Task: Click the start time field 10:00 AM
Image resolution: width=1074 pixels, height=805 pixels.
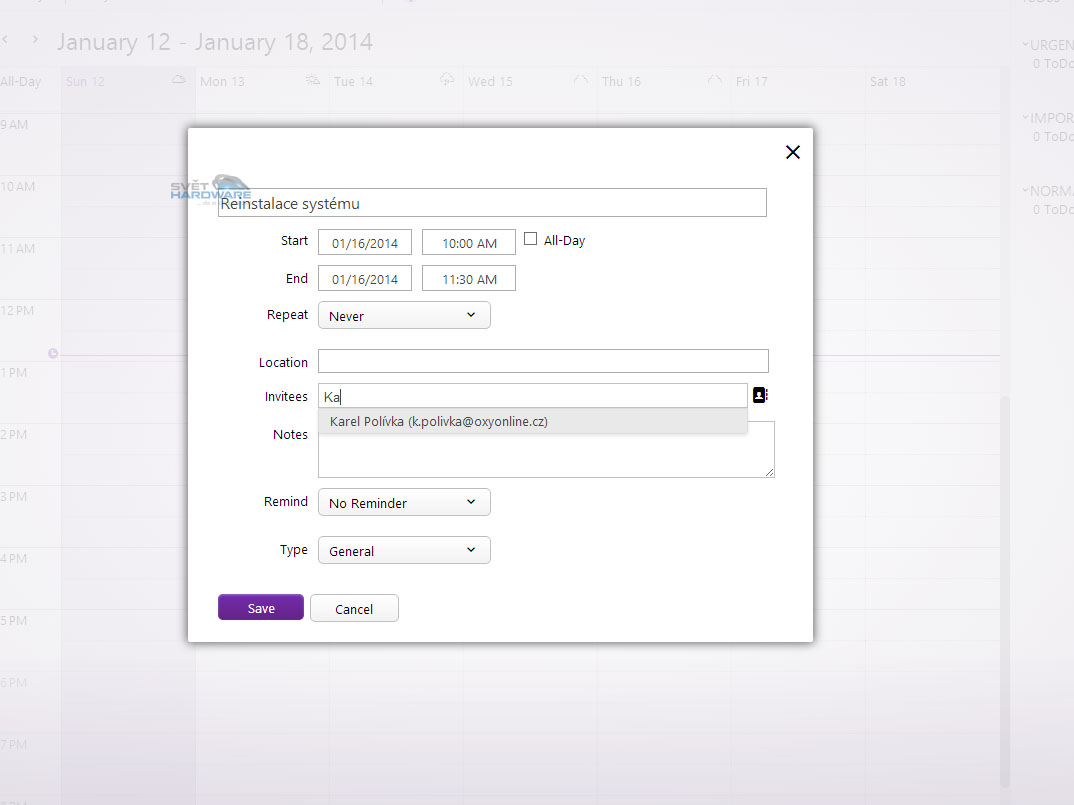Action: (469, 242)
